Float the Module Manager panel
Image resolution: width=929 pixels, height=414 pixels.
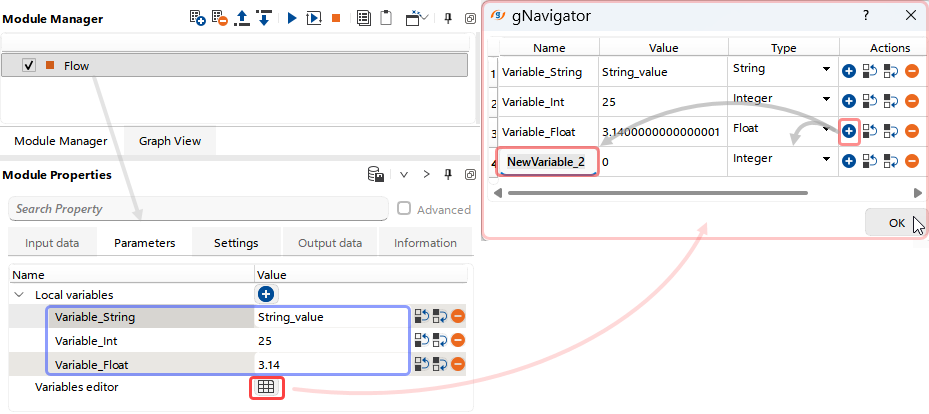(x=470, y=18)
